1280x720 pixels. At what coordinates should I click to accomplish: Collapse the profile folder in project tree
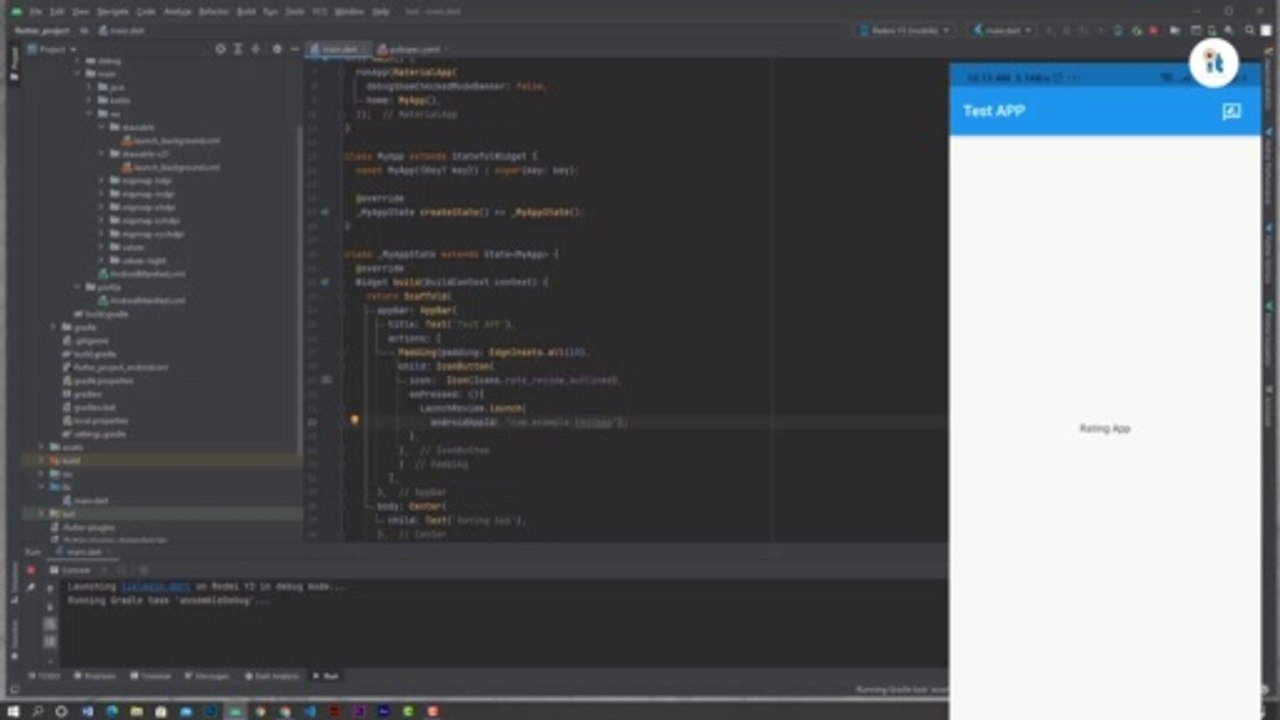click(78, 287)
